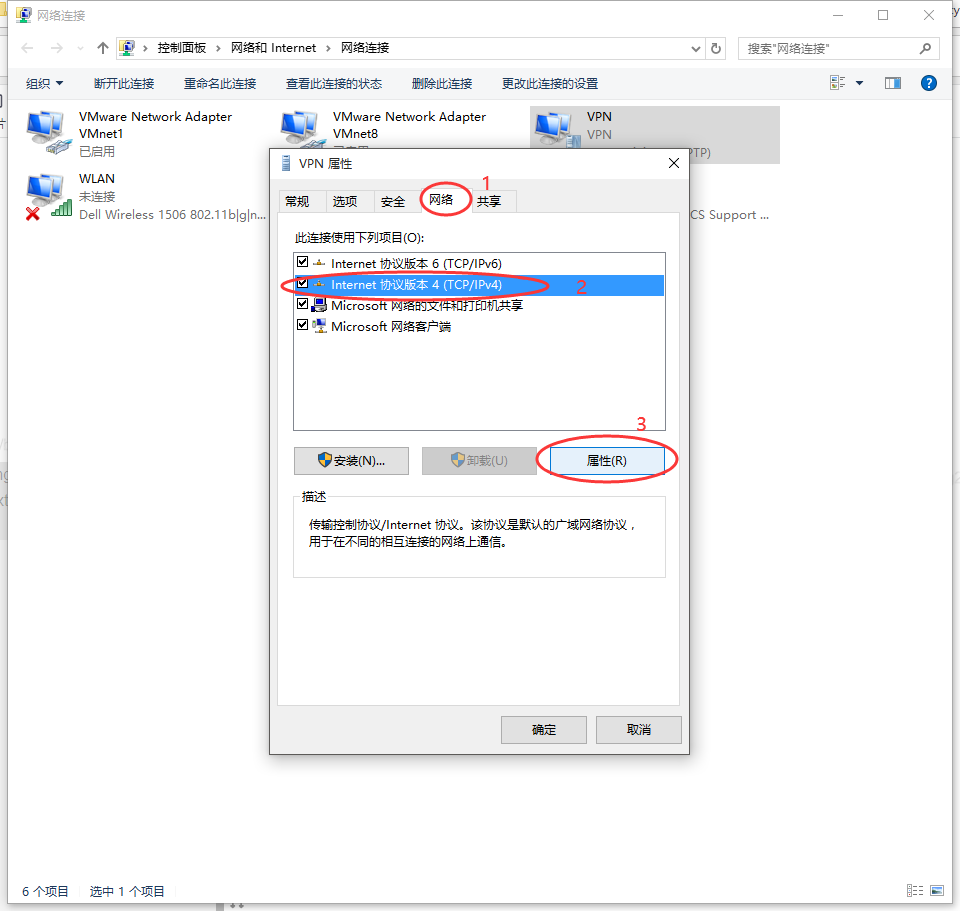The image size is (960, 911).
Task: Click the 确定 button
Action: click(544, 730)
